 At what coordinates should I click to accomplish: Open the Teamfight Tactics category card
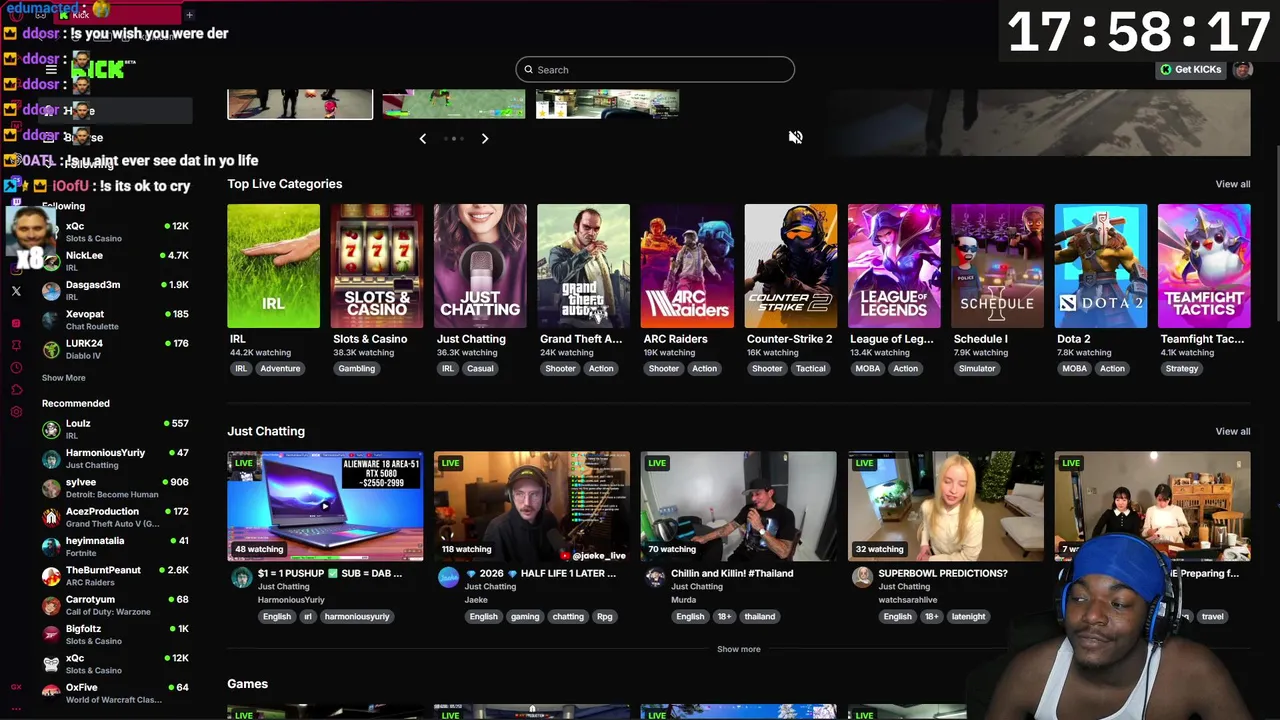[1204, 266]
